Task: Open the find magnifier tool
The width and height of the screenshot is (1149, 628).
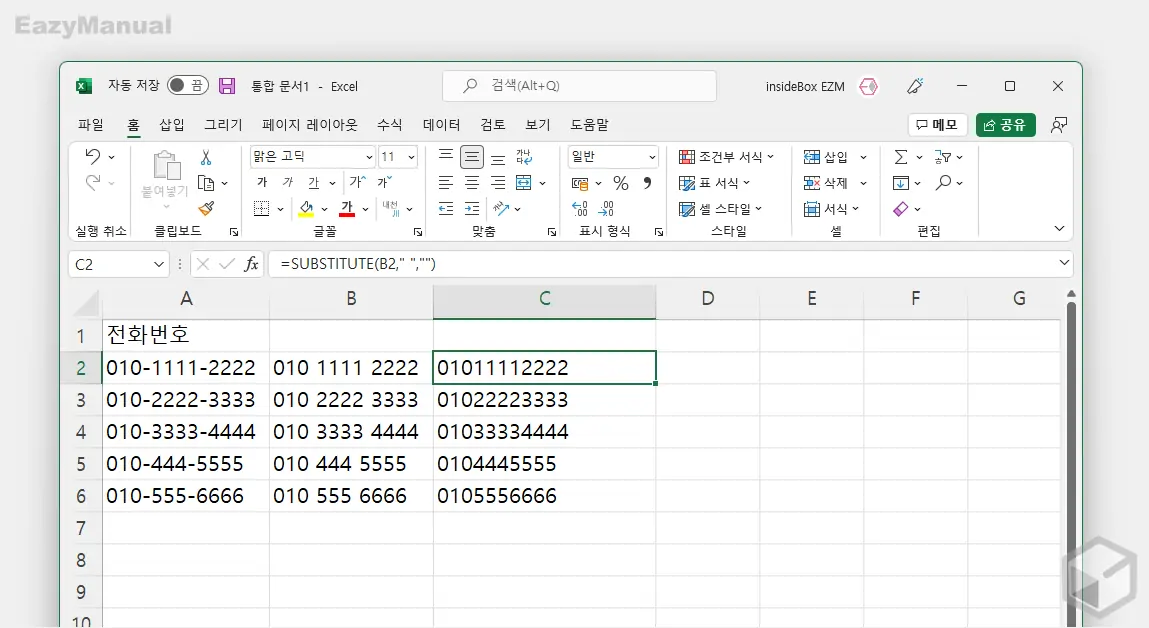Action: 944,183
